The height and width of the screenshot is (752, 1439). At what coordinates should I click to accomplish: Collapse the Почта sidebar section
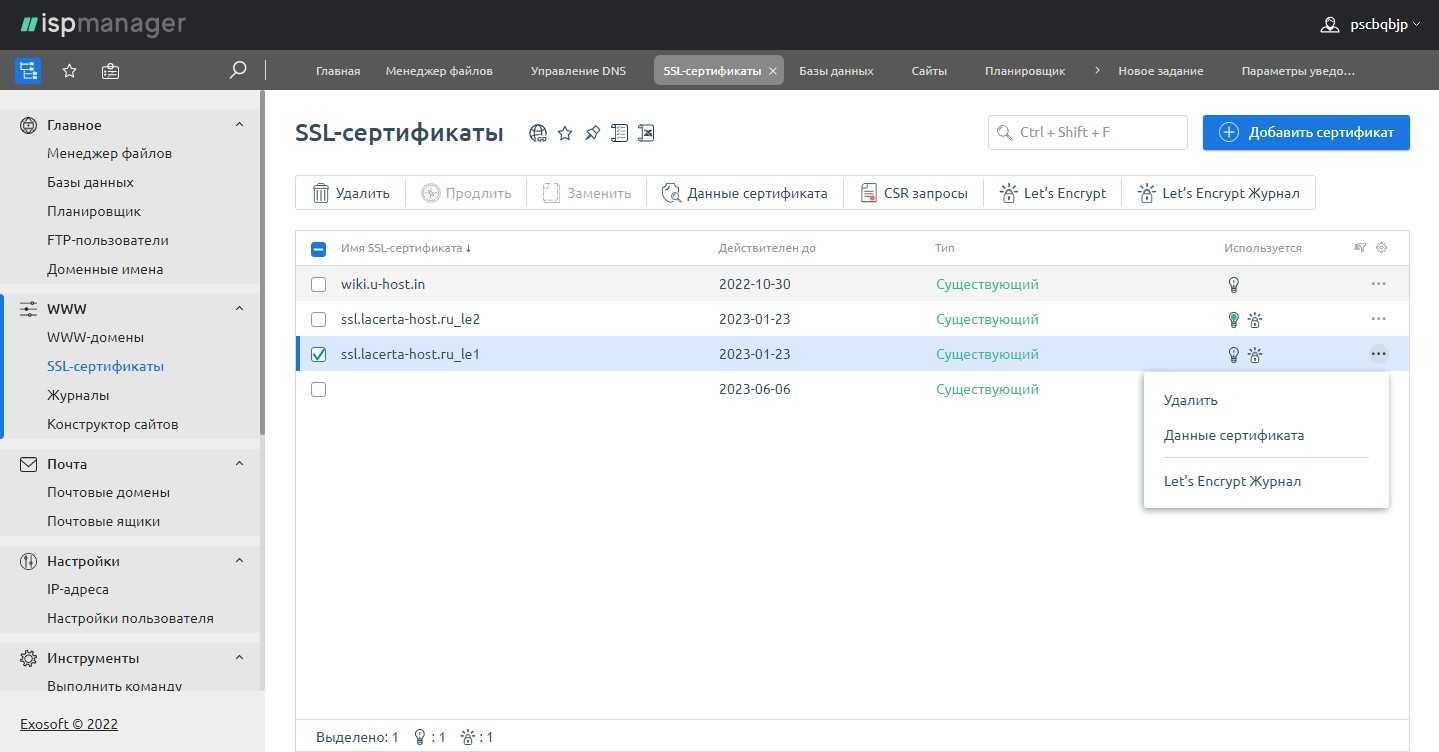(x=239, y=464)
